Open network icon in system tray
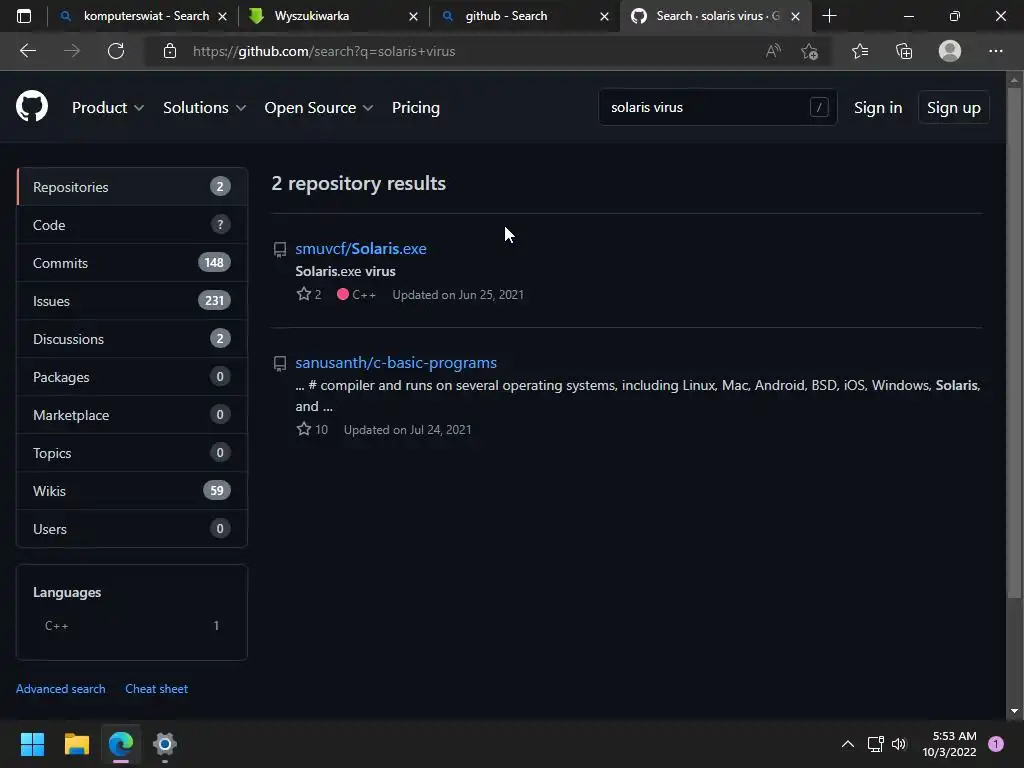The image size is (1024, 768). (x=875, y=744)
